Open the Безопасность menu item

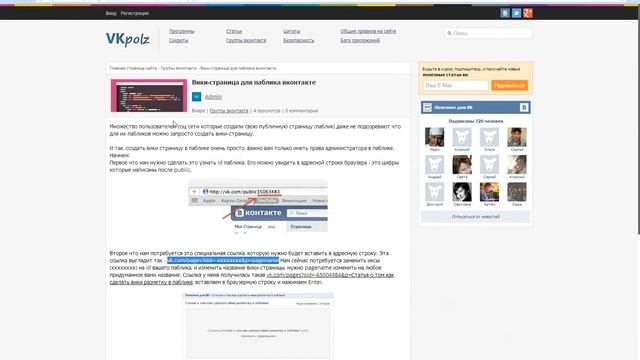click(299, 40)
